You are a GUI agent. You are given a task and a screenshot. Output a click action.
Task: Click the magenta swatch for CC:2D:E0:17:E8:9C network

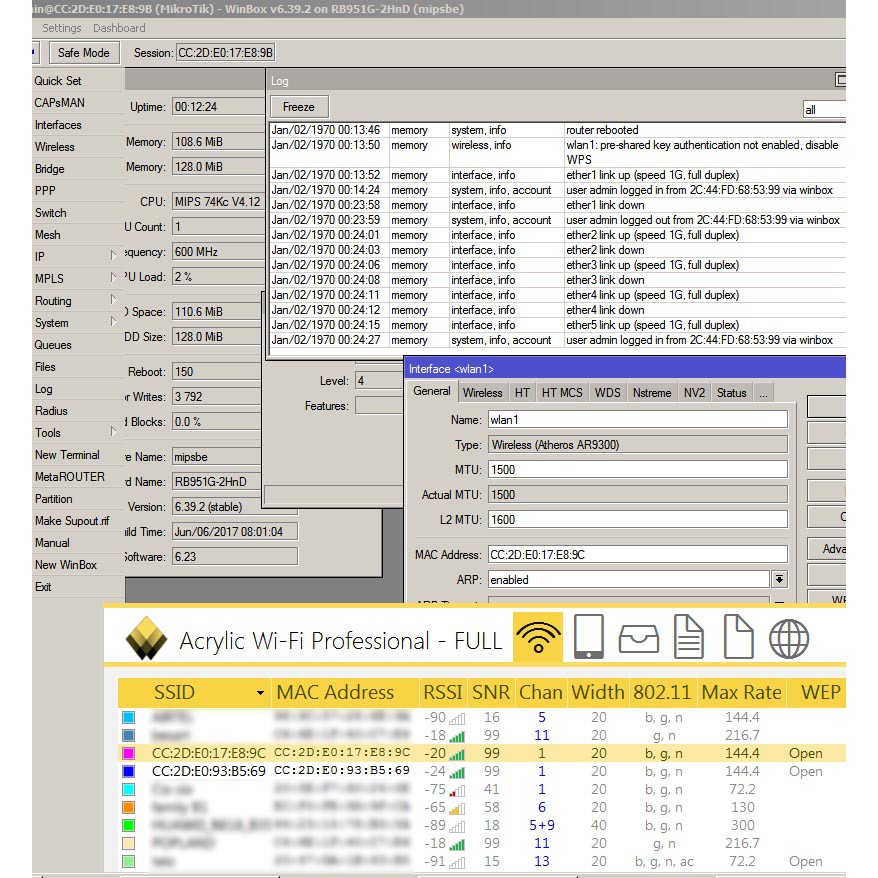point(128,753)
